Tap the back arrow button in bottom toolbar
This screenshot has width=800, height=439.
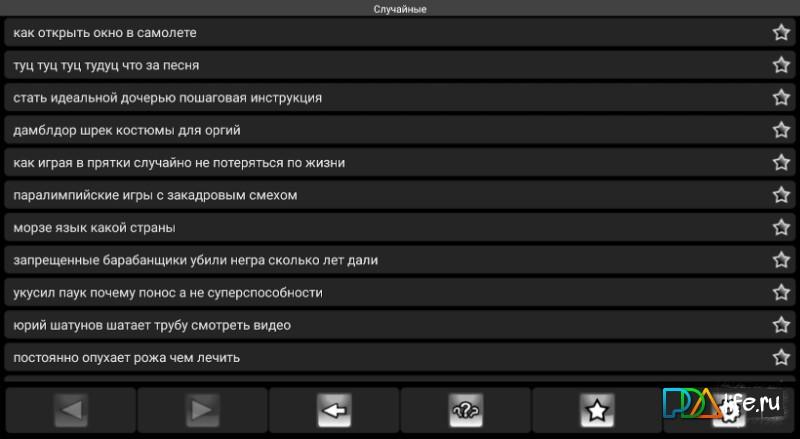(x=334, y=410)
